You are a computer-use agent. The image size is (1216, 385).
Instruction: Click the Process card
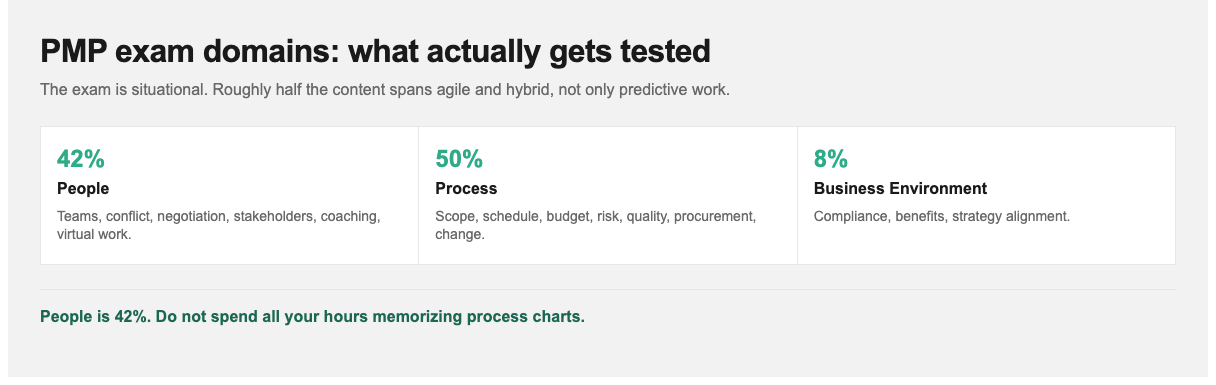608,195
